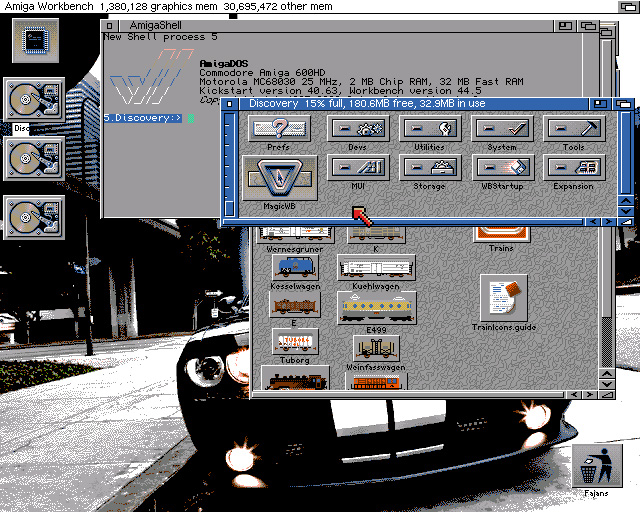Click the AmigaShell window zoom gadget

[565, 26]
